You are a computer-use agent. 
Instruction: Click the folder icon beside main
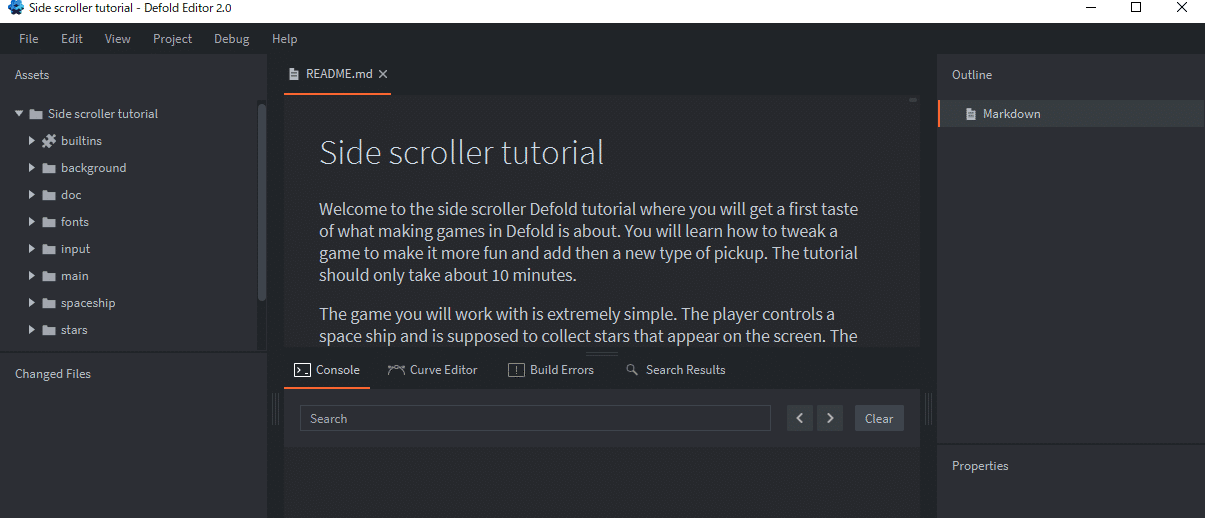click(48, 276)
